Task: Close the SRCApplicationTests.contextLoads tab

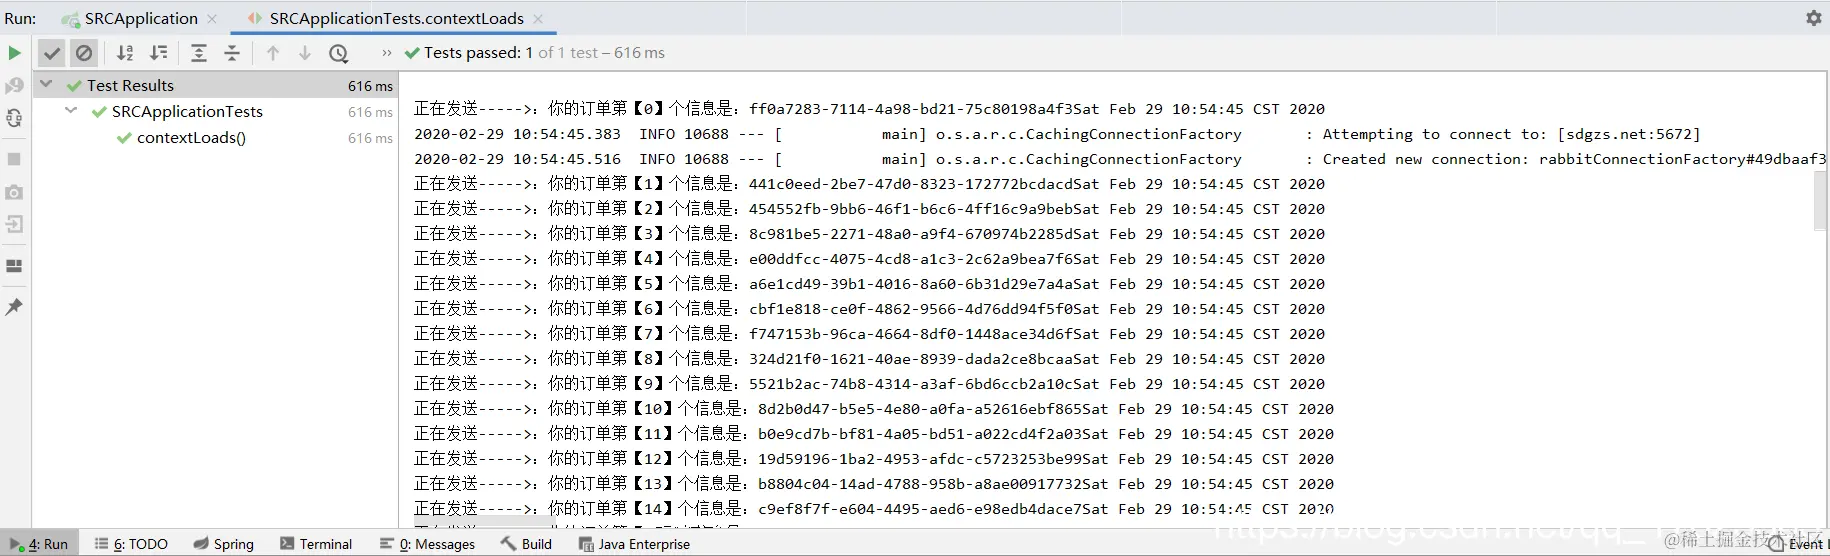Action: point(538,18)
